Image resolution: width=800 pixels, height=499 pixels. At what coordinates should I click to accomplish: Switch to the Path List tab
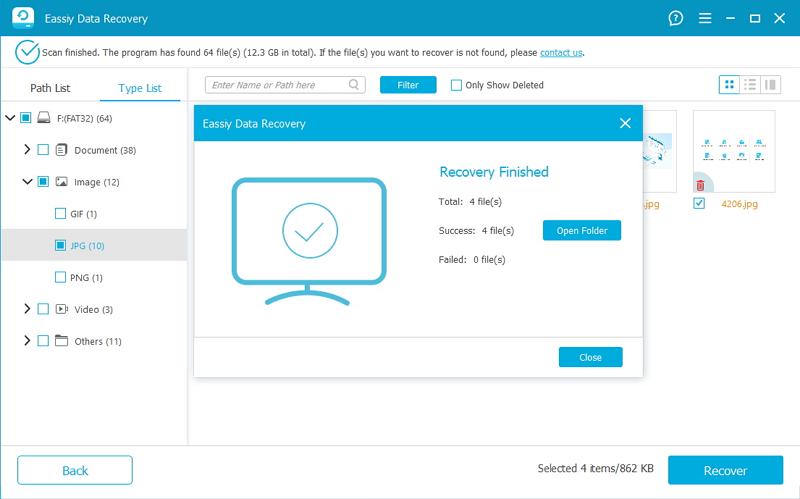point(50,88)
